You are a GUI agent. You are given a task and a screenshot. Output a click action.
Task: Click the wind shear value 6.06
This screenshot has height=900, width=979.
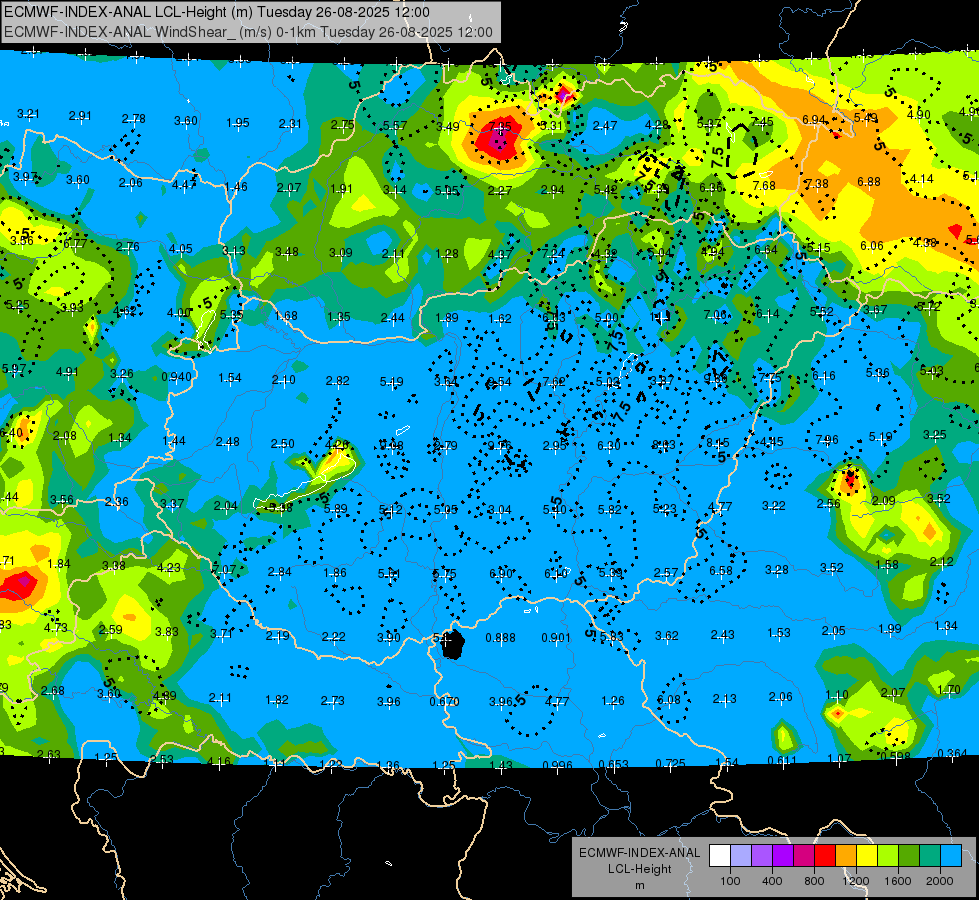(x=872, y=245)
